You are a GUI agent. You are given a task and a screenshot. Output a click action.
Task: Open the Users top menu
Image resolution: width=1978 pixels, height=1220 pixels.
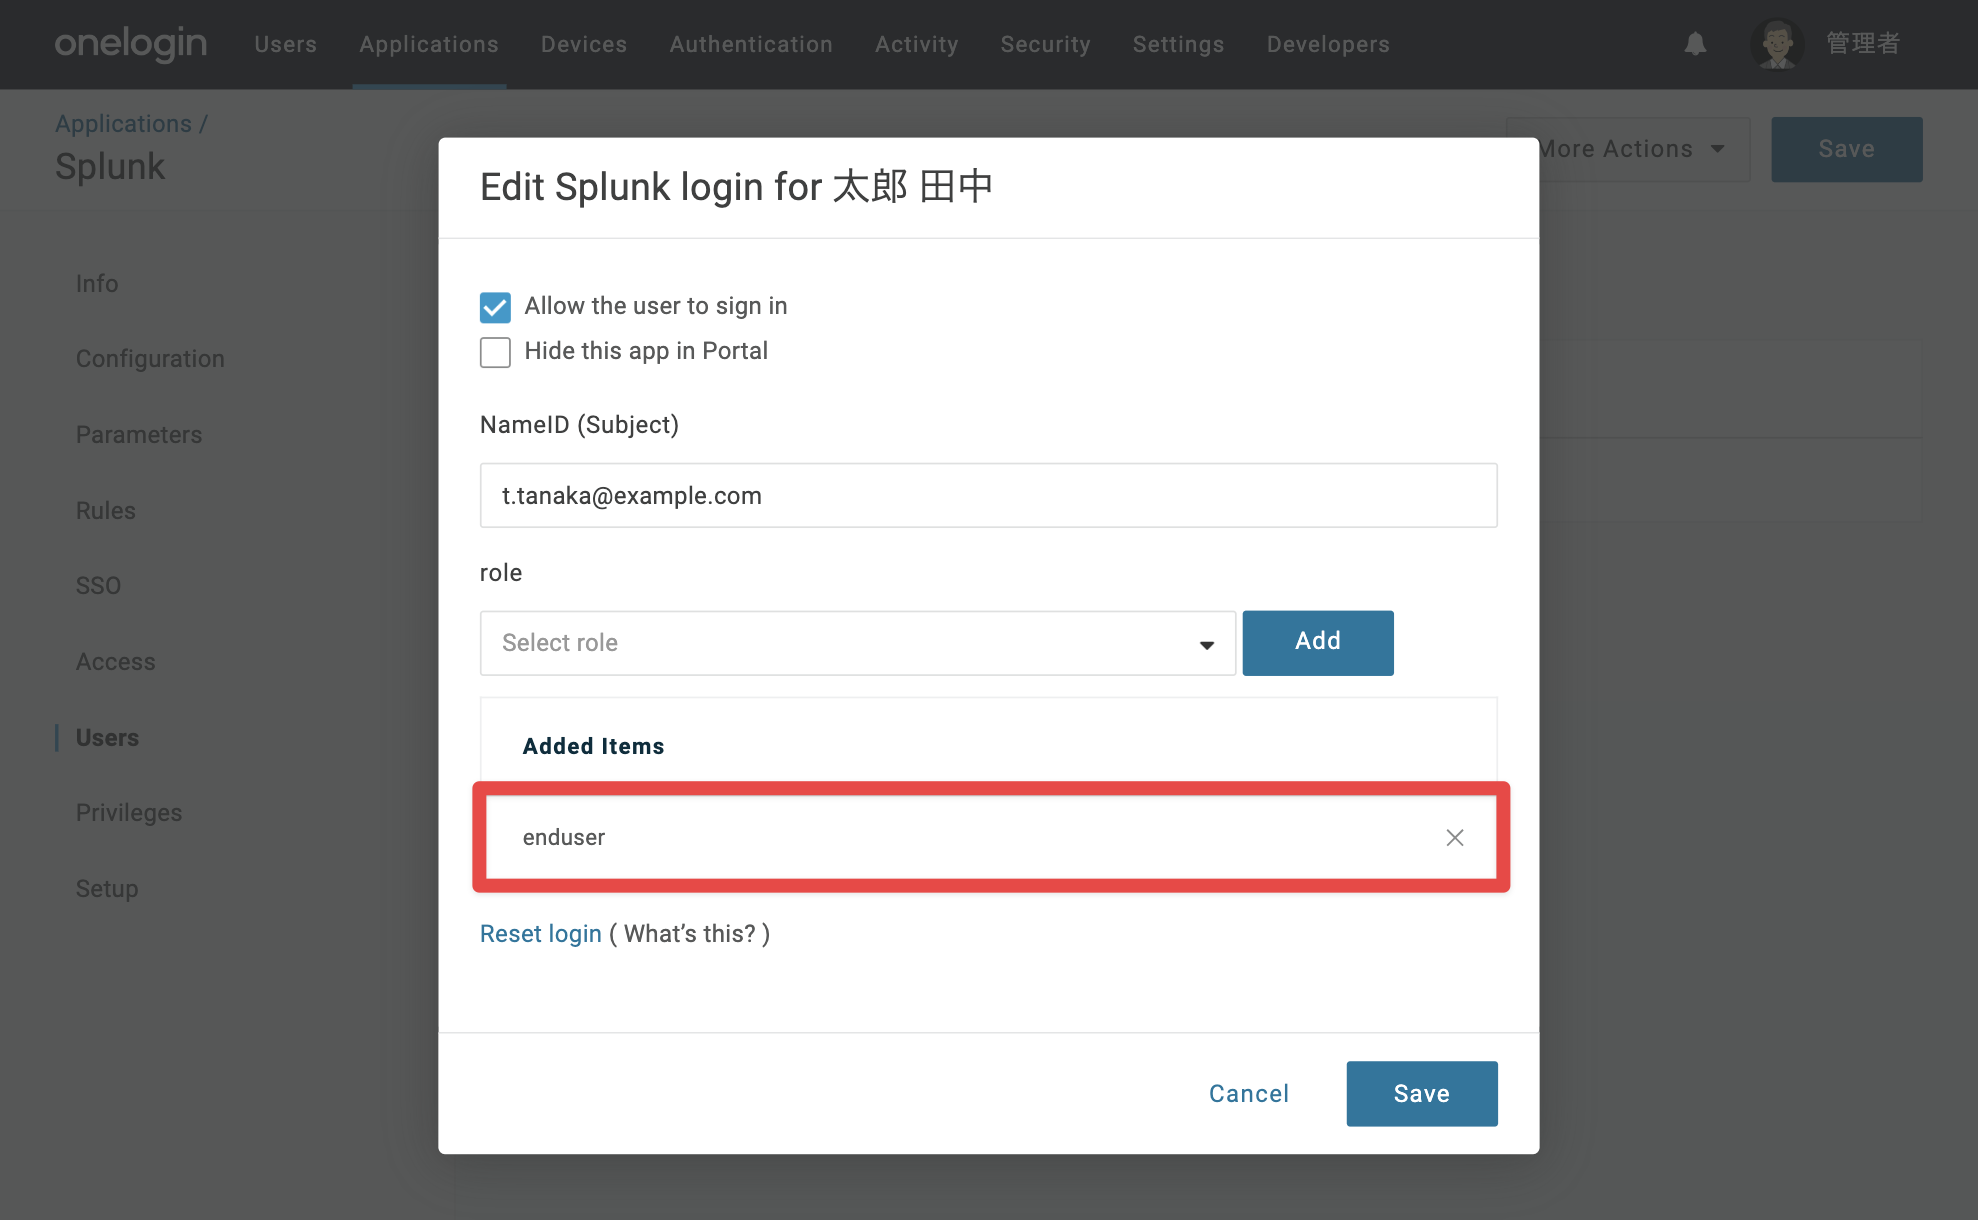(285, 44)
